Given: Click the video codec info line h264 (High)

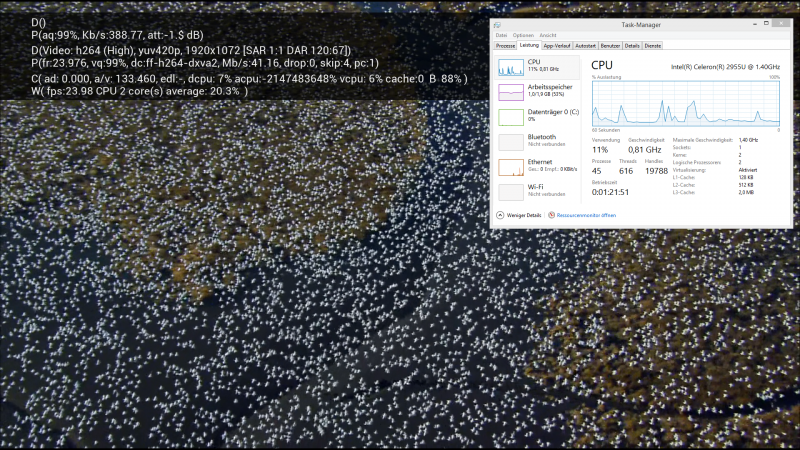Looking at the screenshot, I should click(x=191, y=51).
